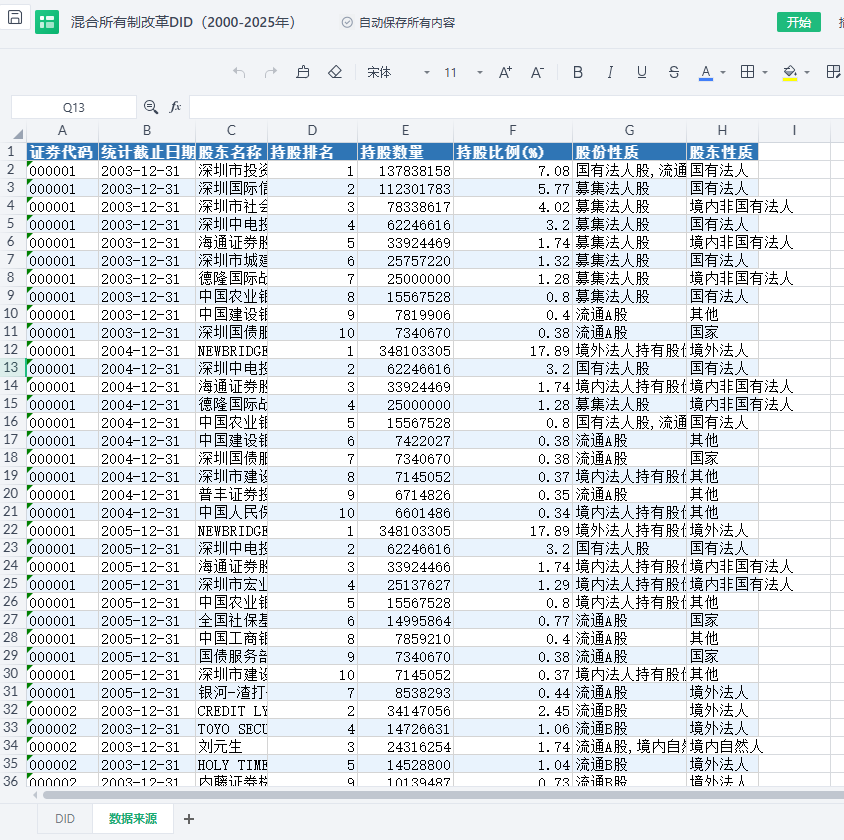Switch to the DID sheet tab
Image resolution: width=844 pixels, height=840 pixels.
(65, 818)
